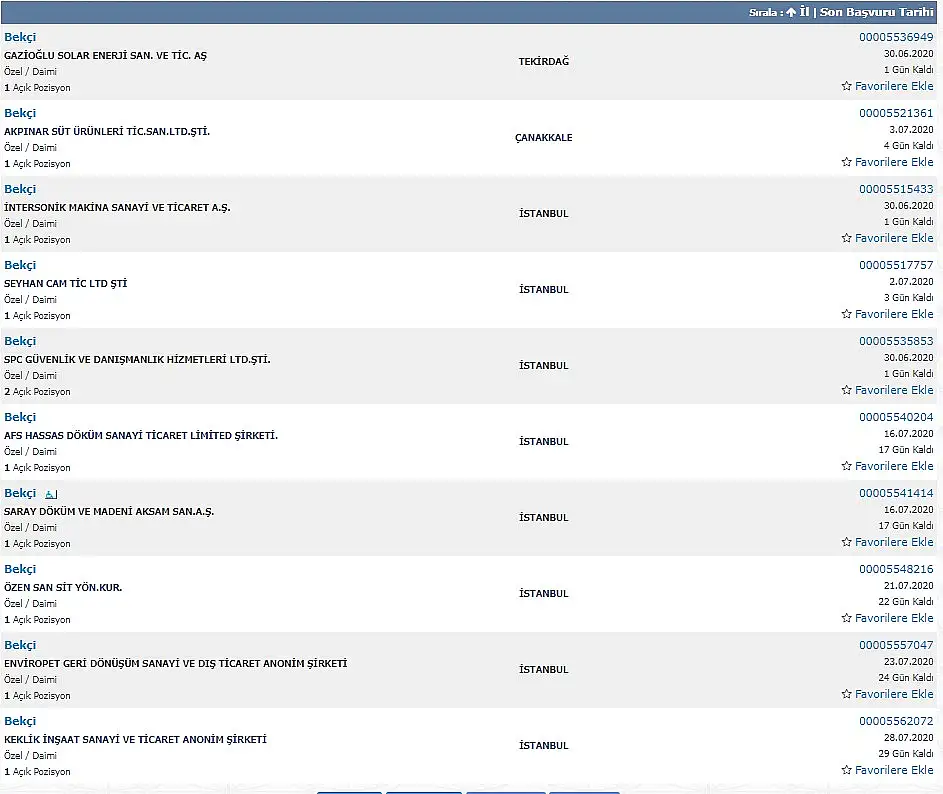The height and width of the screenshot is (794, 943).
Task: Click the deadline date 2.07.2020
Action: click(911, 282)
